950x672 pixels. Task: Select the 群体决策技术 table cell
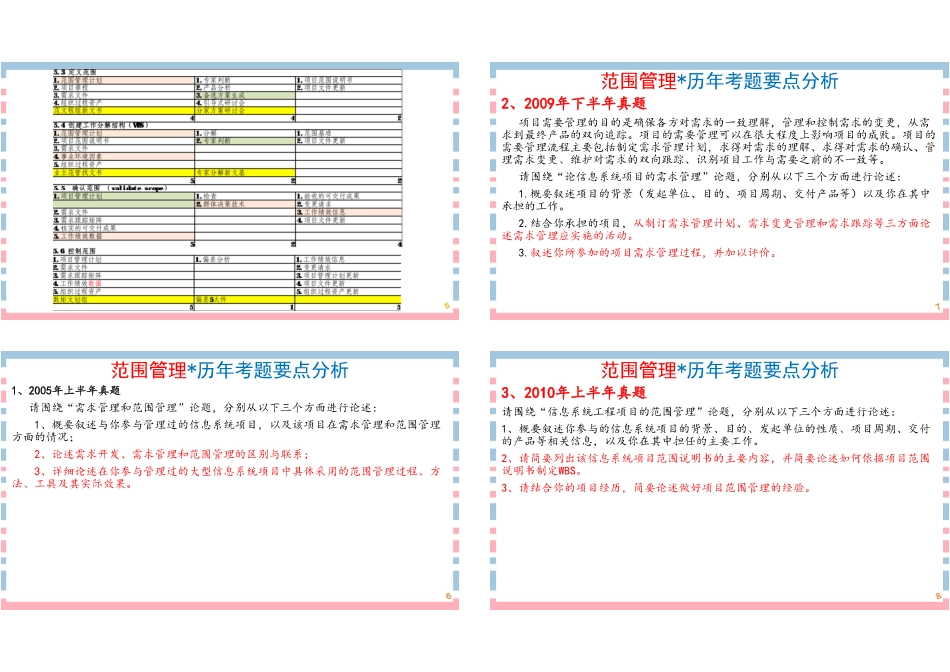click(222, 204)
